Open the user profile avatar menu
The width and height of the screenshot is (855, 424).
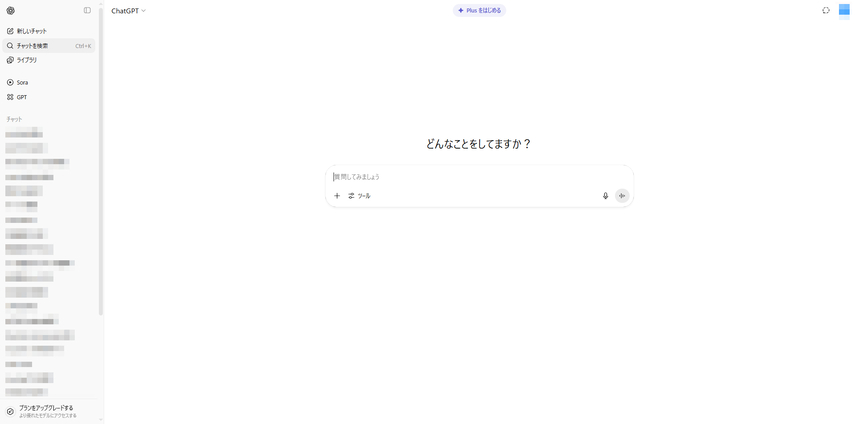[844, 11]
